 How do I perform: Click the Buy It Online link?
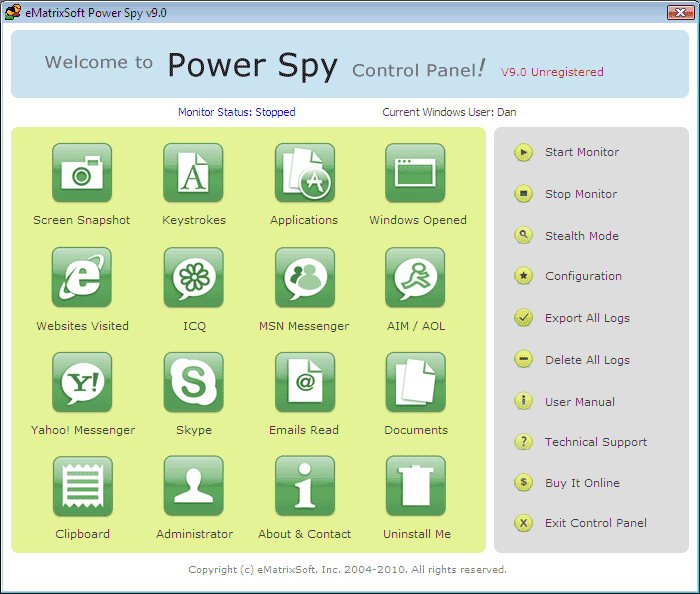click(582, 483)
